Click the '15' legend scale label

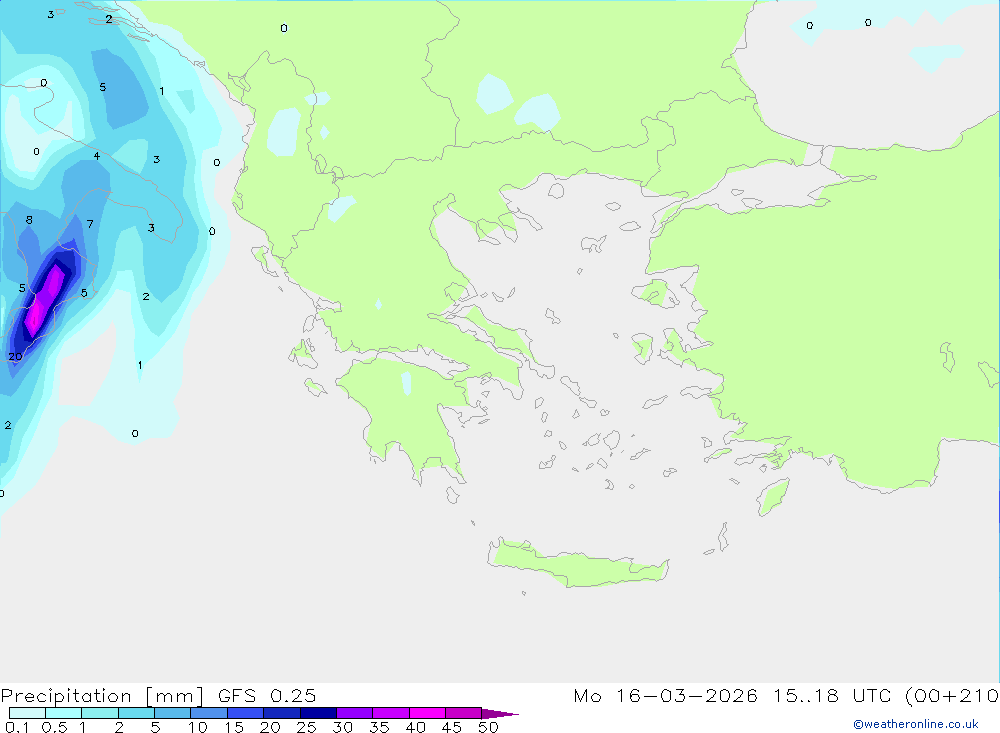234,727
